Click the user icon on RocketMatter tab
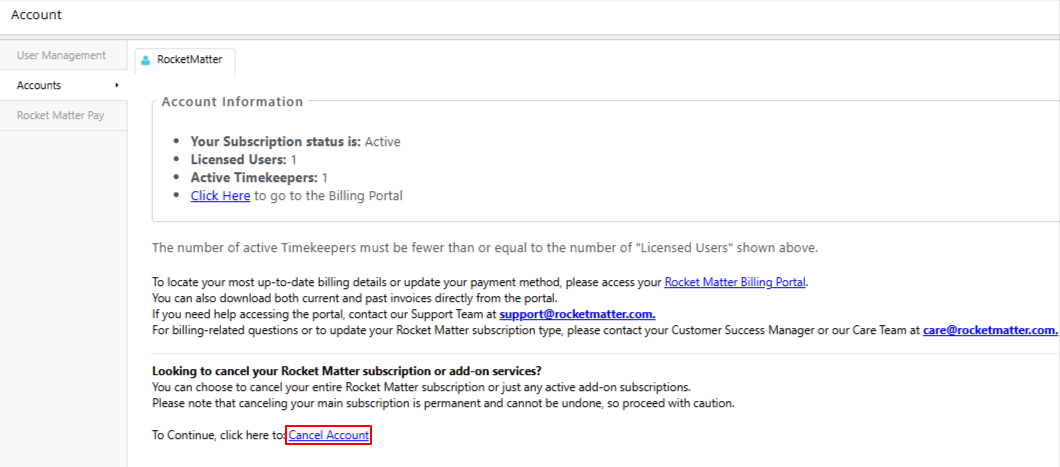This screenshot has height=467, width=1060. (145, 60)
